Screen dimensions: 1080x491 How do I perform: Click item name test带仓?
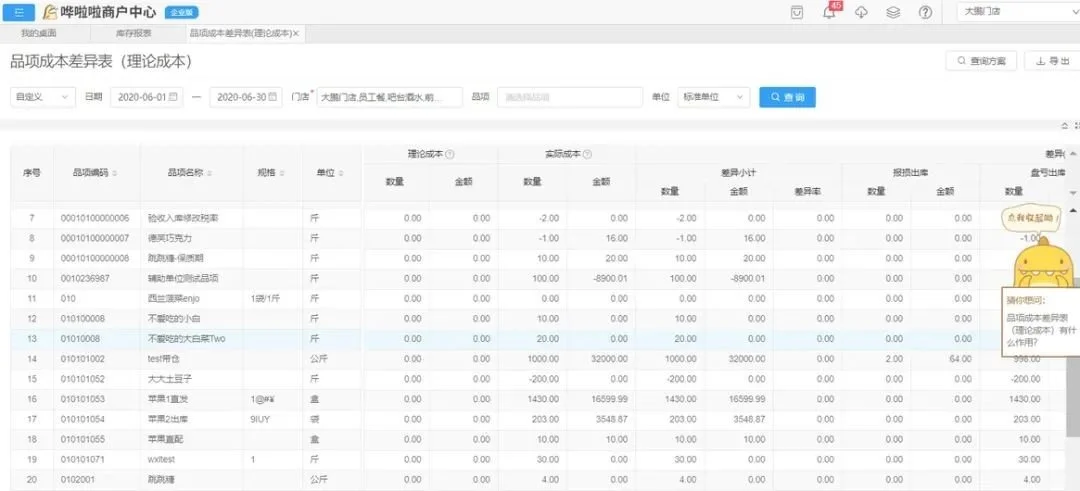(x=163, y=359)
